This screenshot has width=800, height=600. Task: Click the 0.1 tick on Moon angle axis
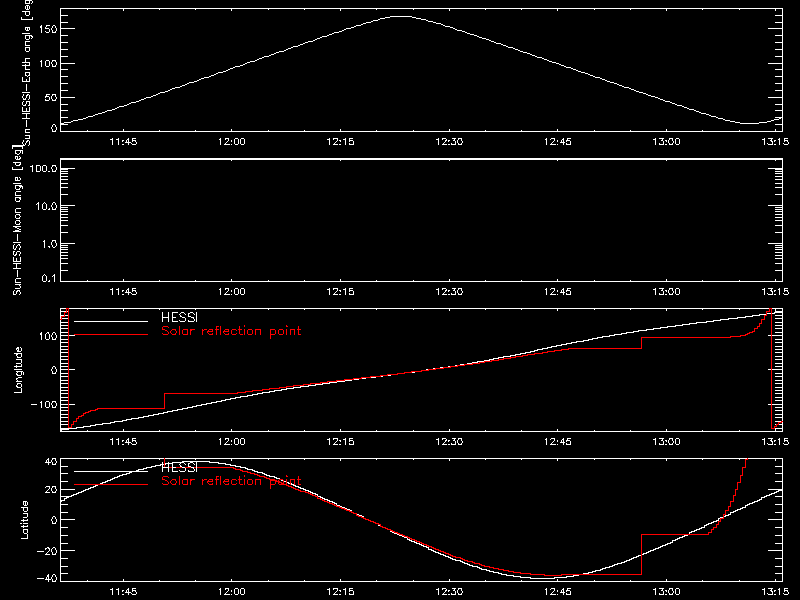tap(49, 278)
